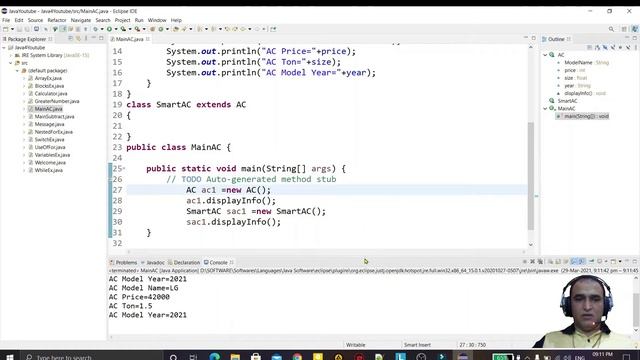This screenshot has width=640, height=360.
Task: Maximize the editor area
Action: (533, 38)
